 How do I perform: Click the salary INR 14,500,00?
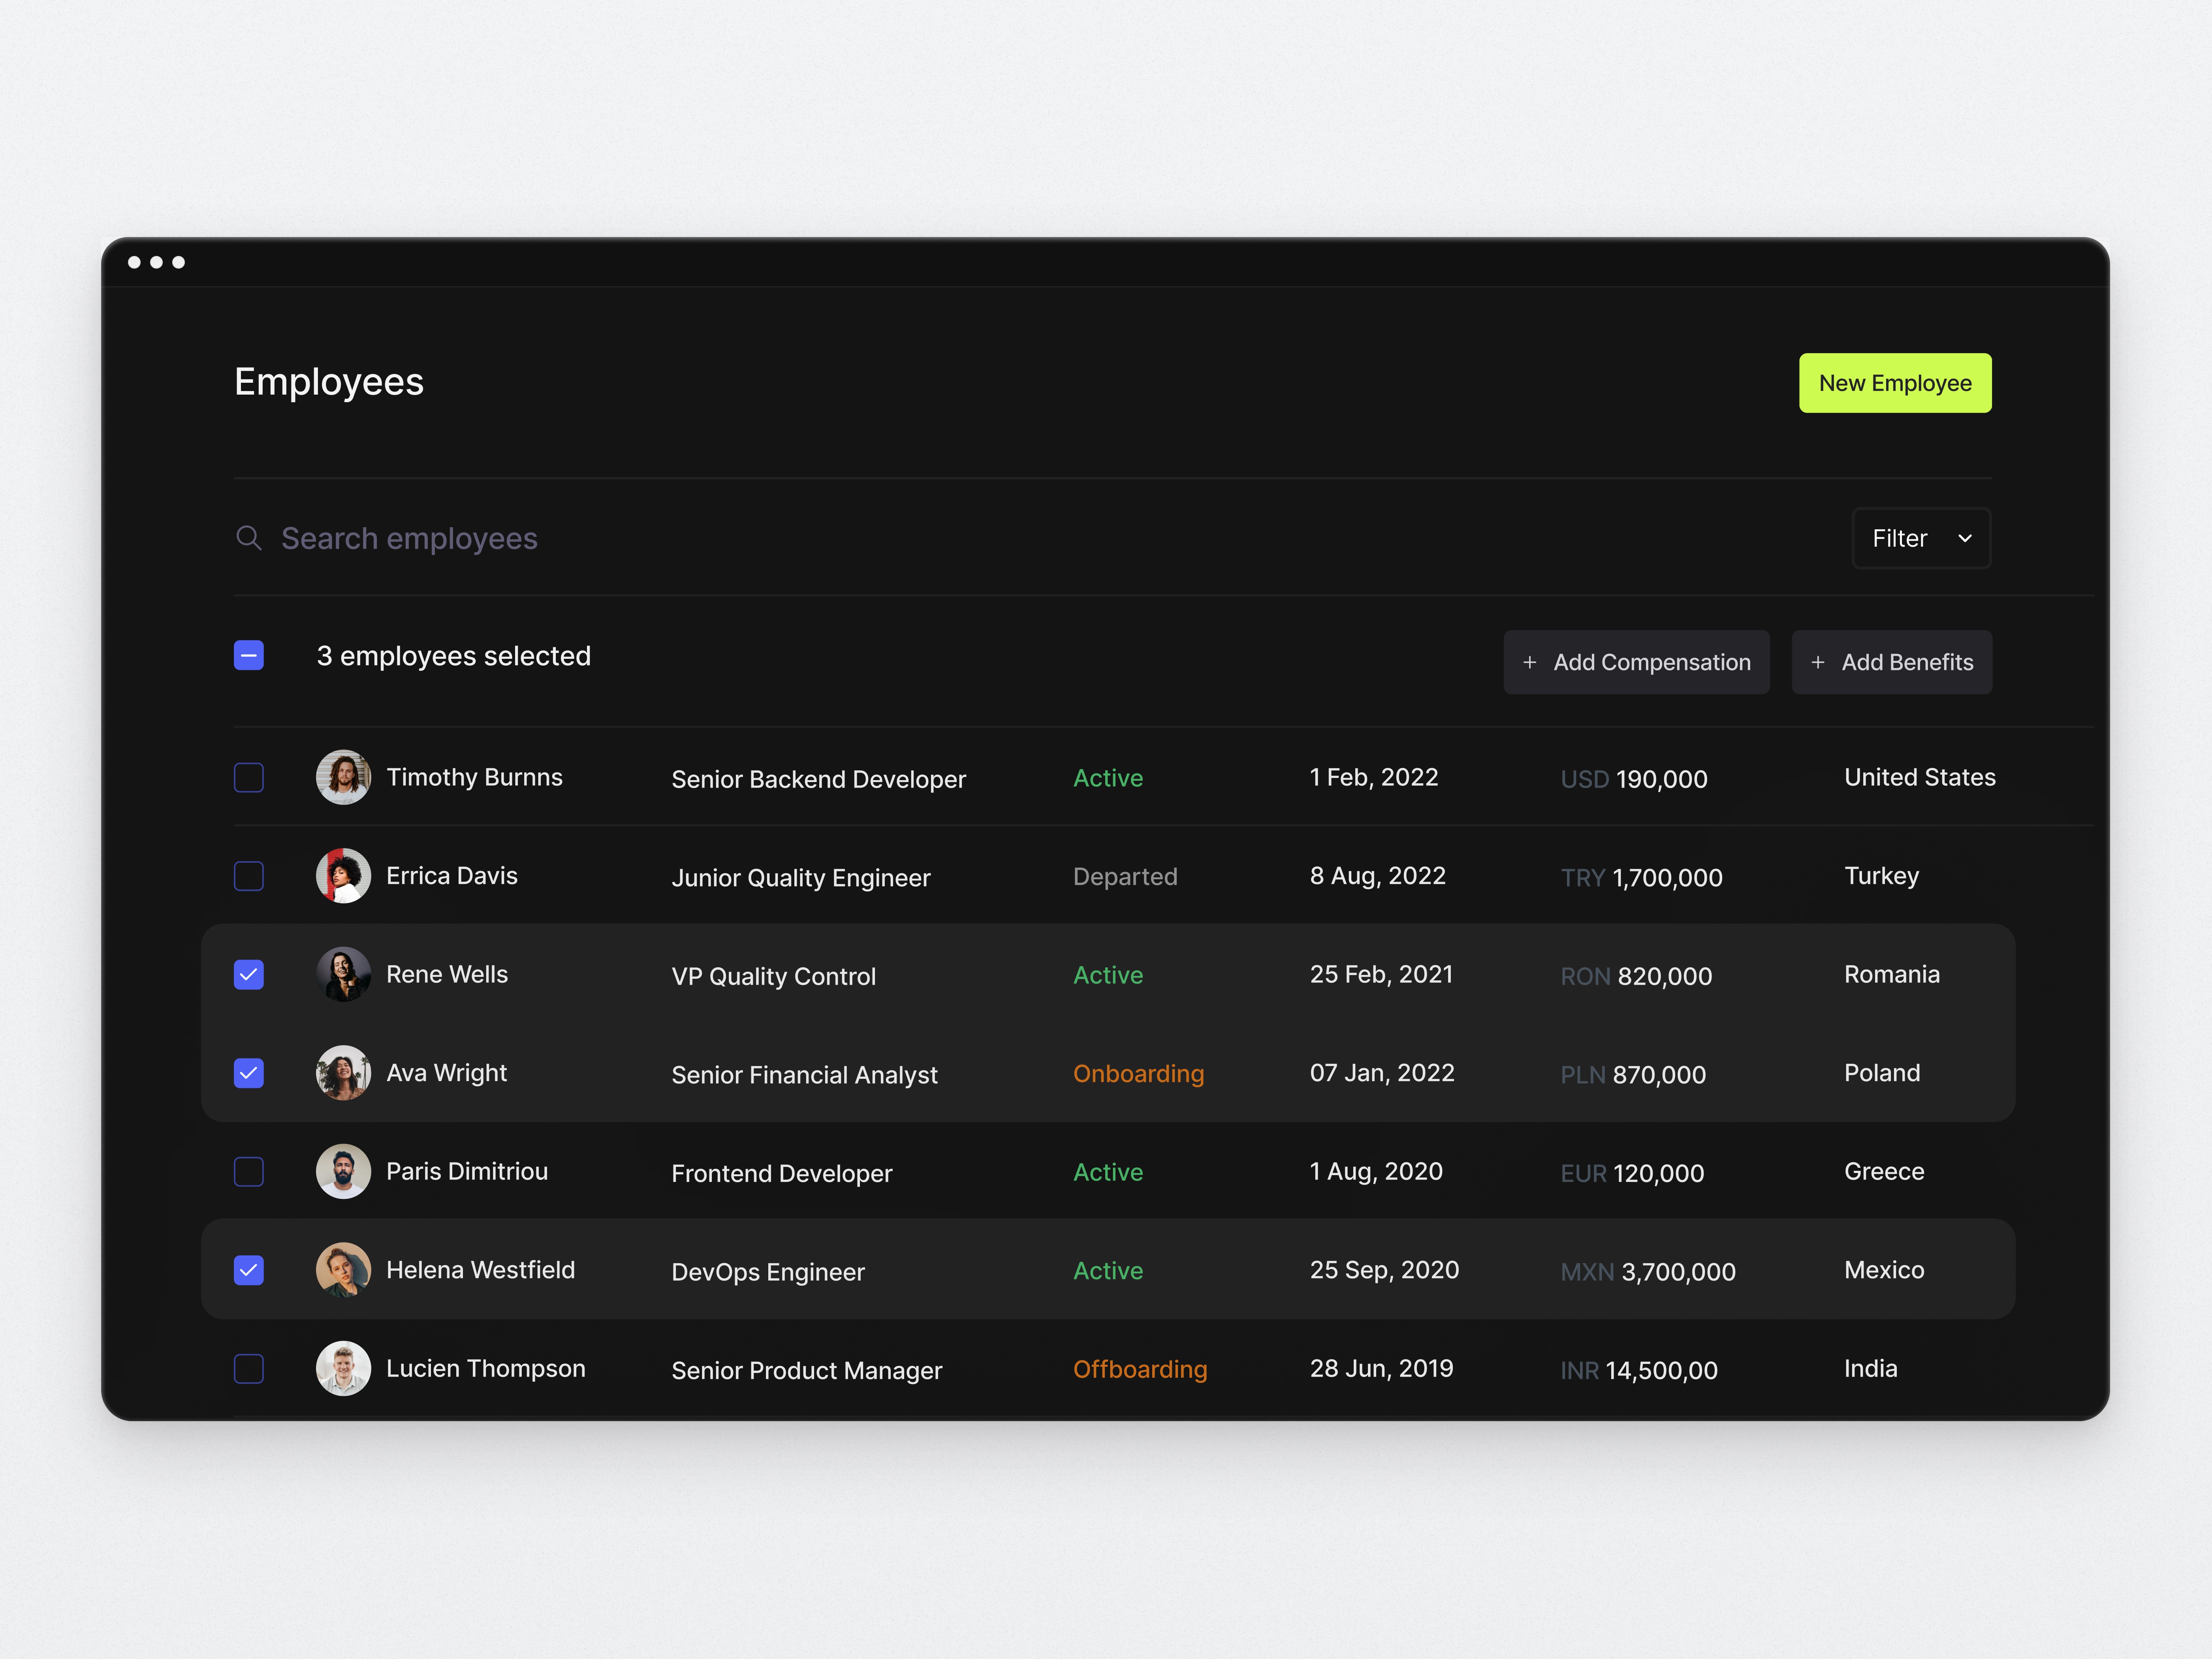1639,1370
